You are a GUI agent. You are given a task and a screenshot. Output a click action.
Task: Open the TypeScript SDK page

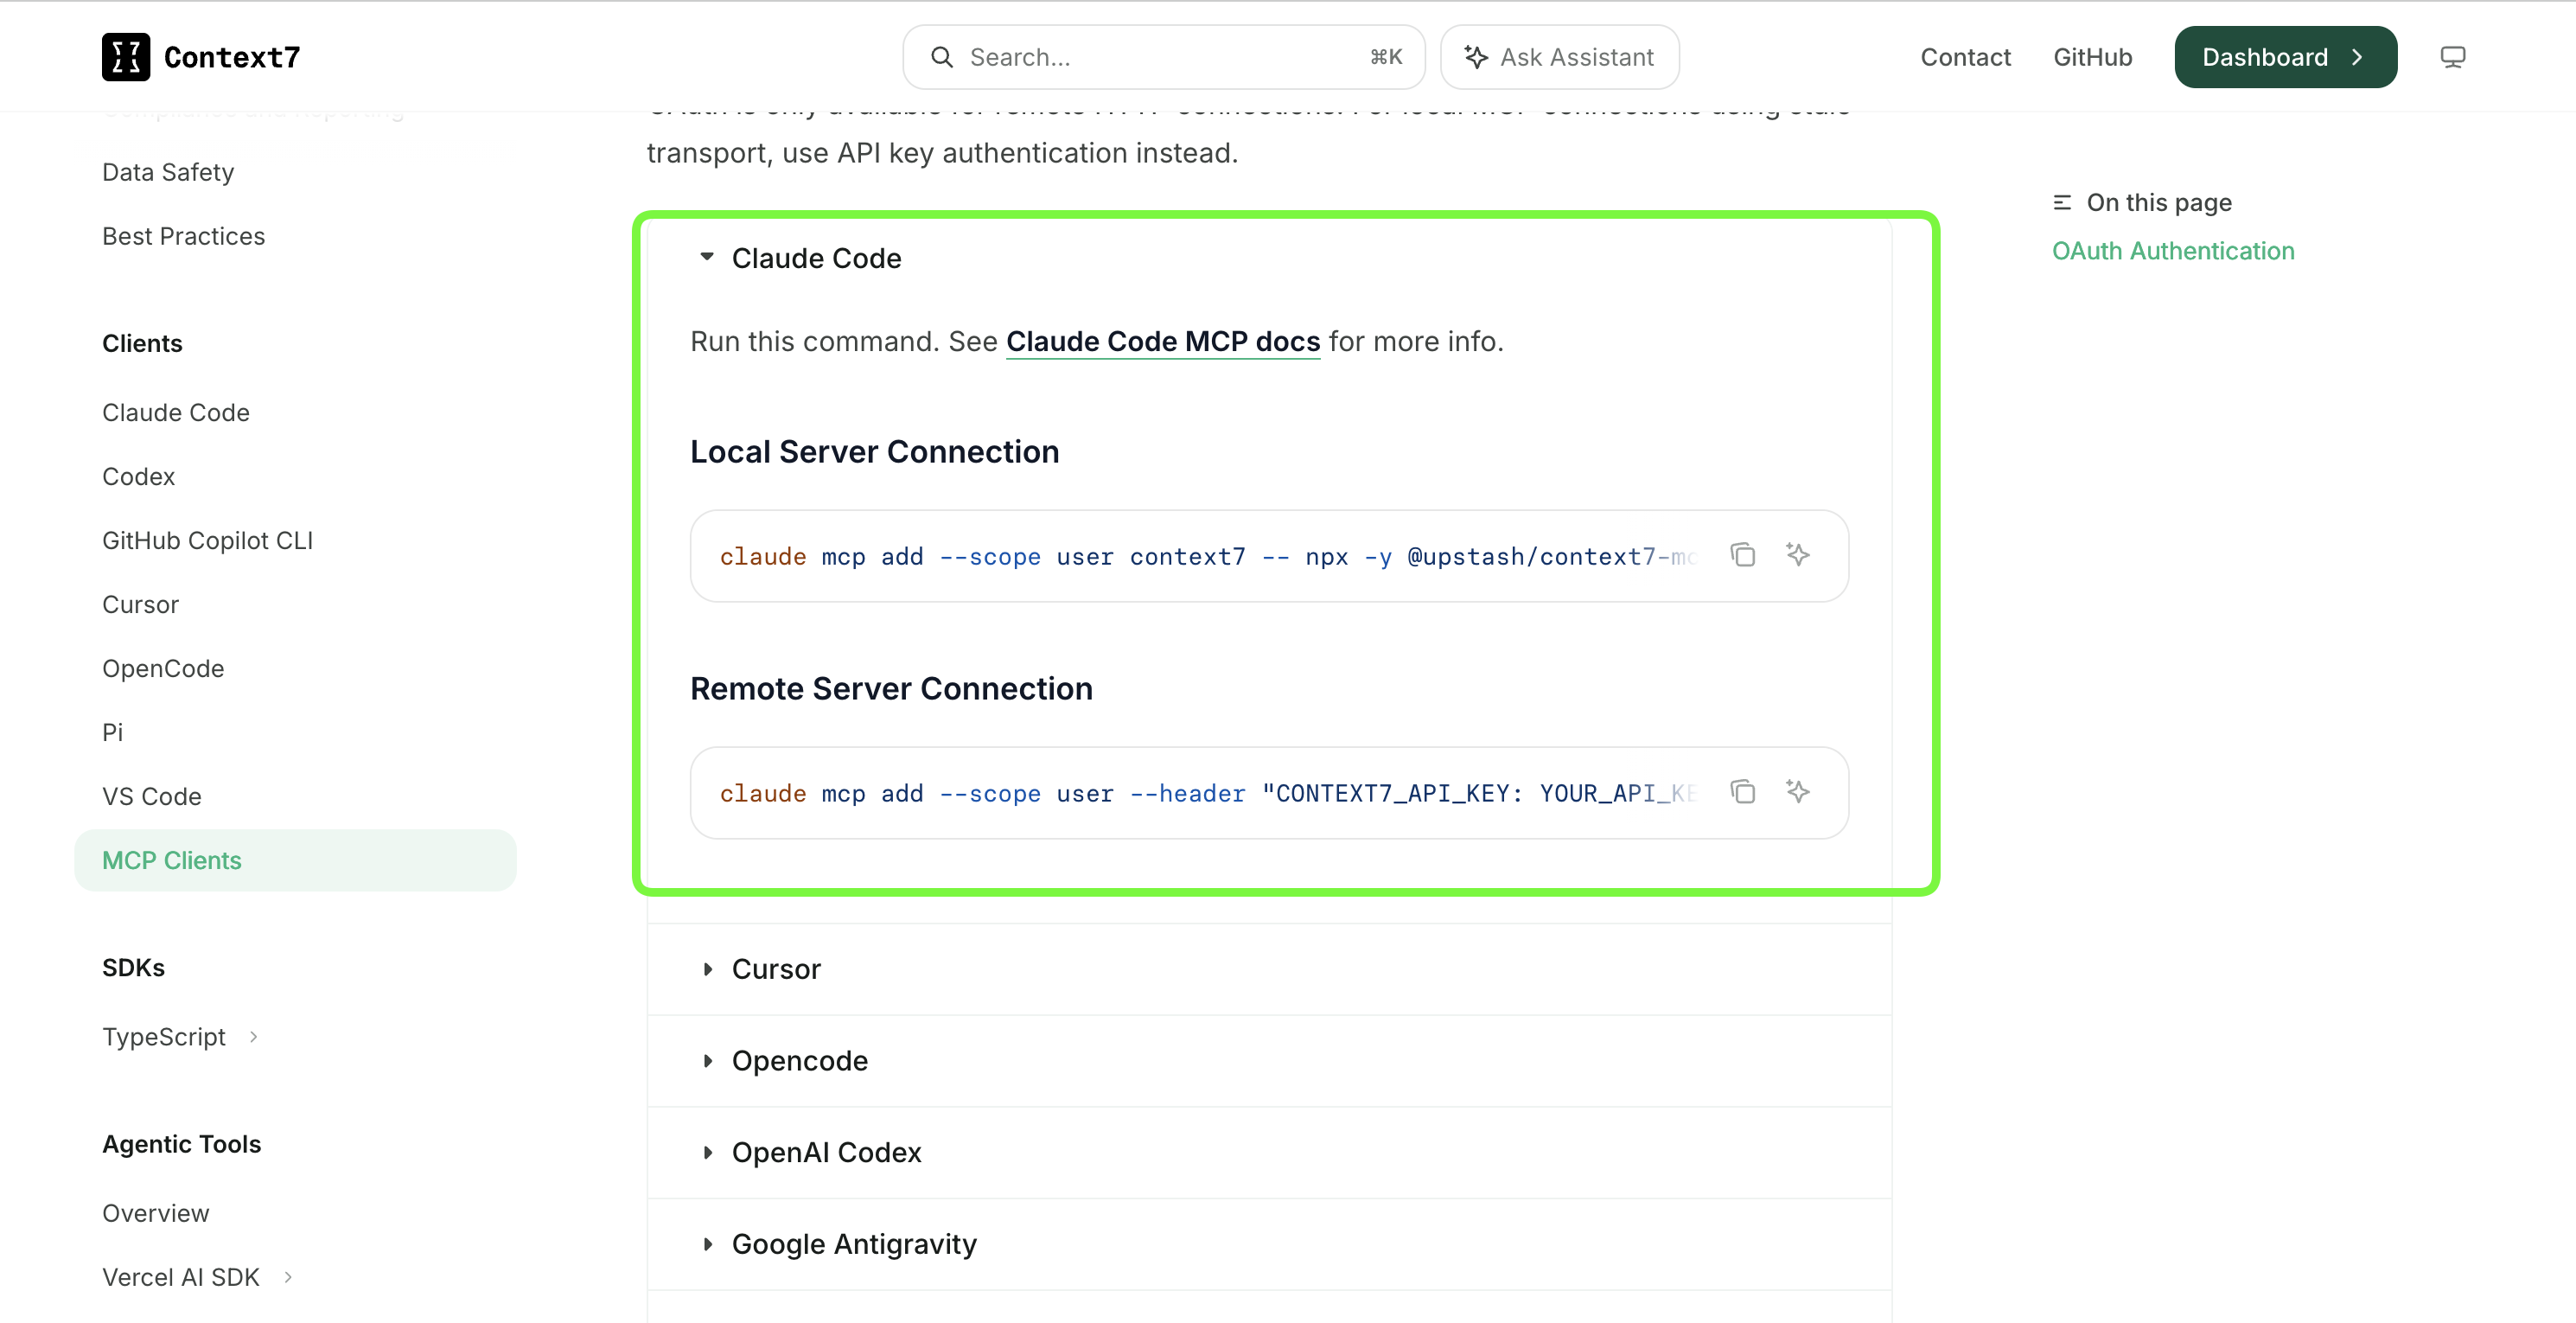[x=164, y=1037]
